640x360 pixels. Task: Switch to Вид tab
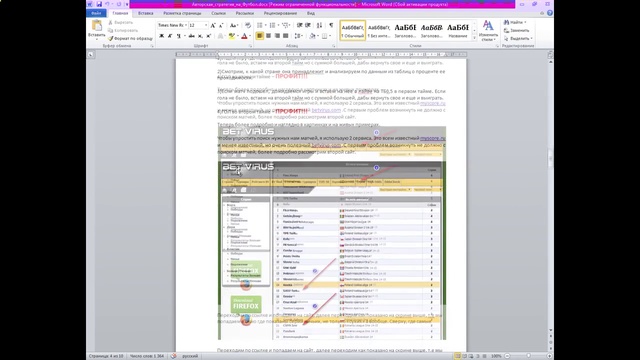311,13
